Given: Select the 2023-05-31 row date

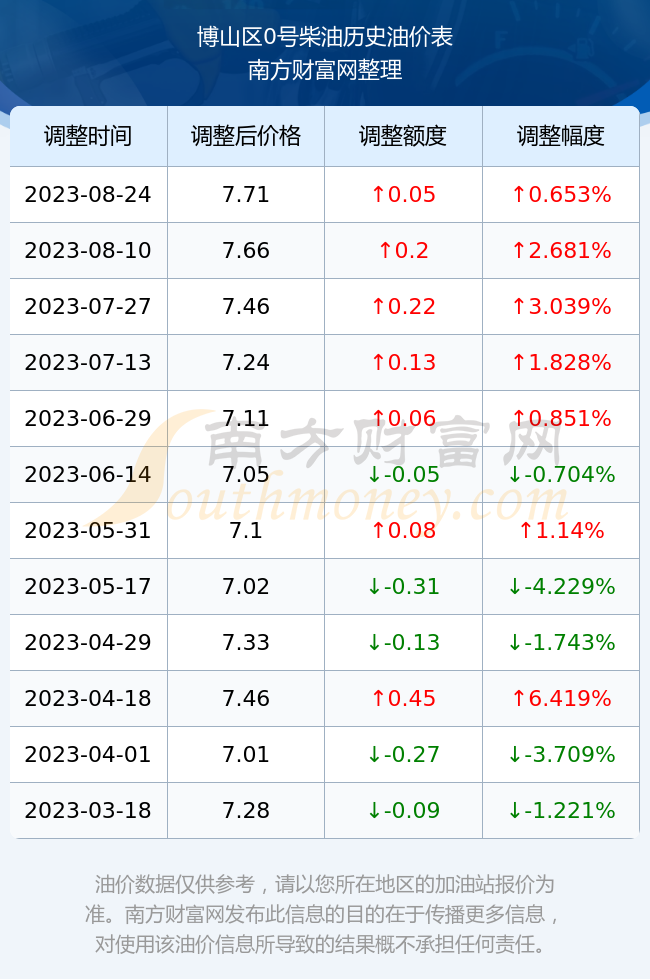Looking at the screenshot, I should tap(88, 530).
